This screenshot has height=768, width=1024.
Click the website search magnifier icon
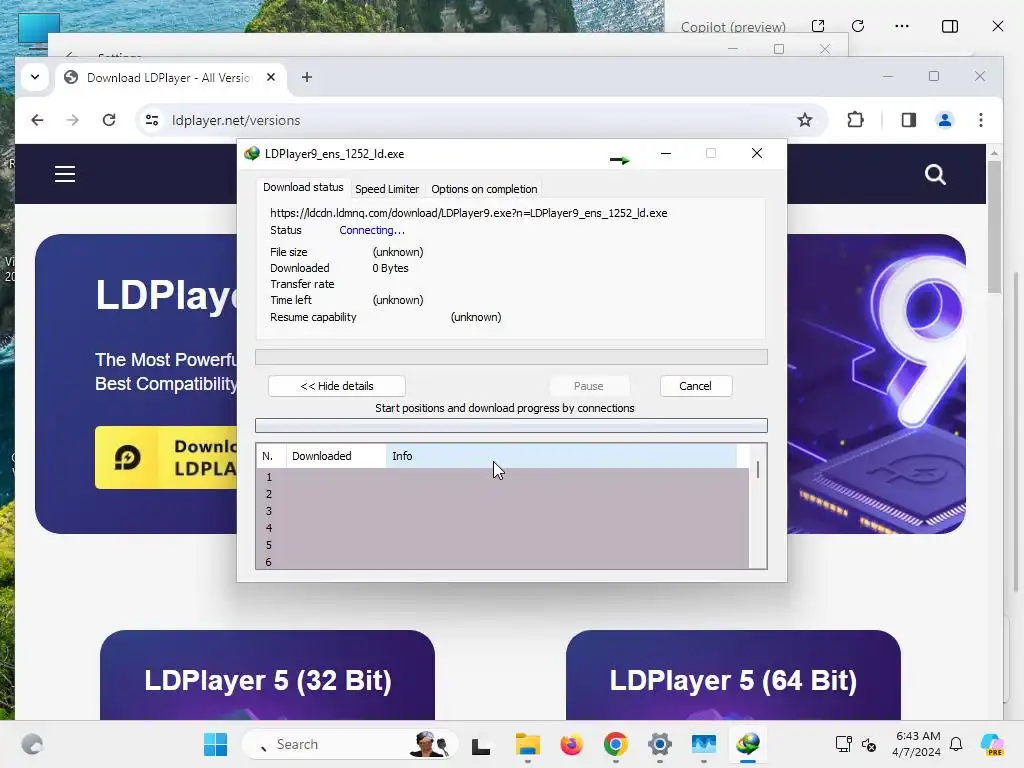click(935, 174)
